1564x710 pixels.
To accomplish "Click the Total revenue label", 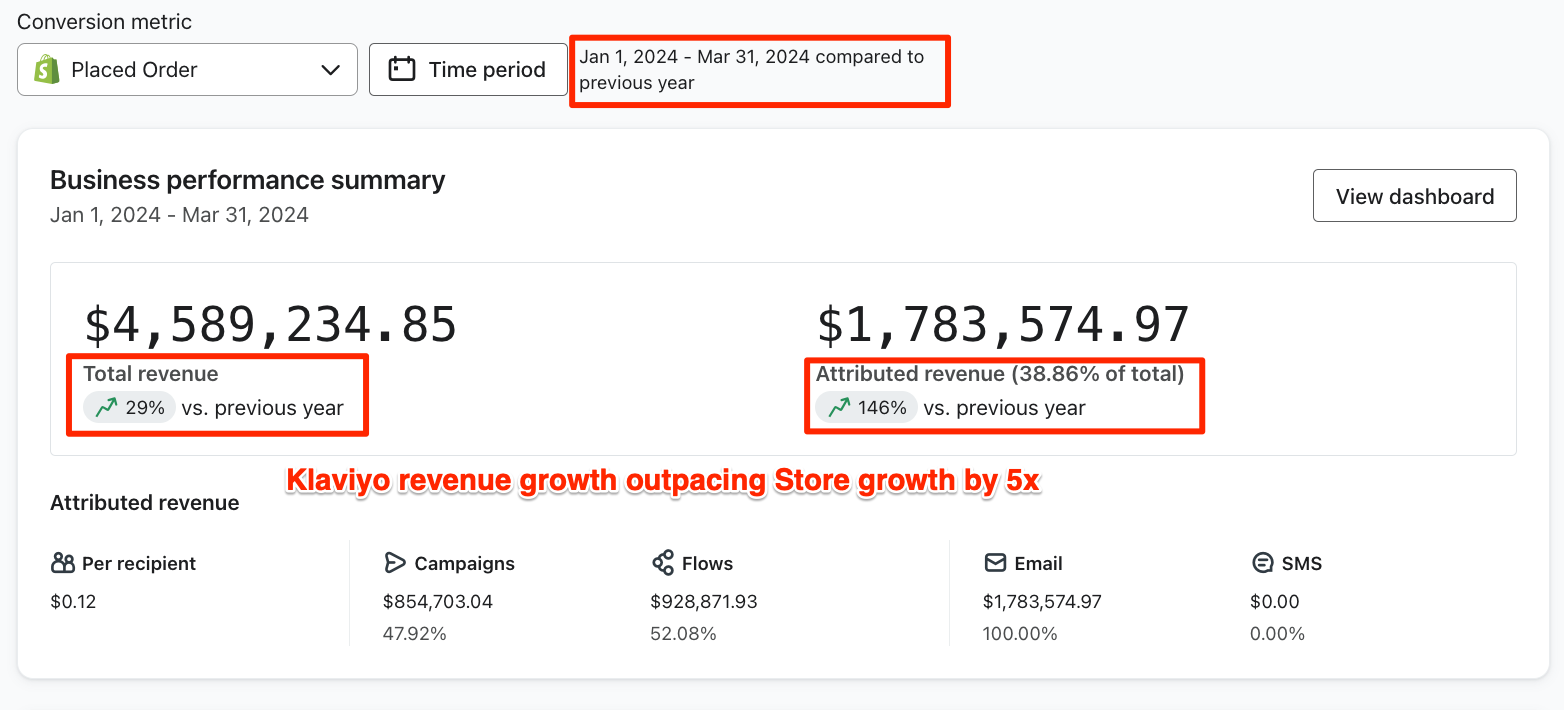I will point(150,374).
